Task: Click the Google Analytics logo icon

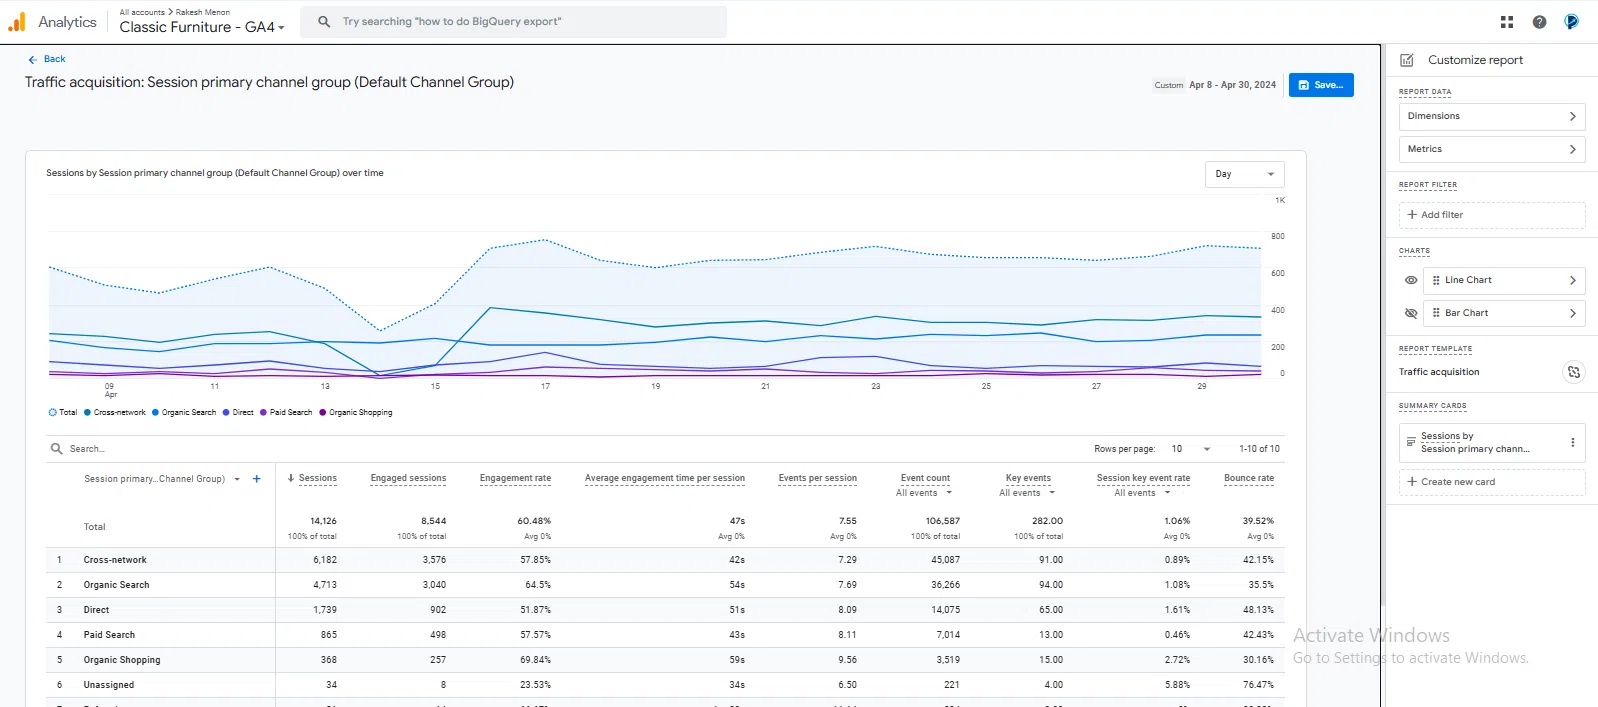Action: [17, 22]
